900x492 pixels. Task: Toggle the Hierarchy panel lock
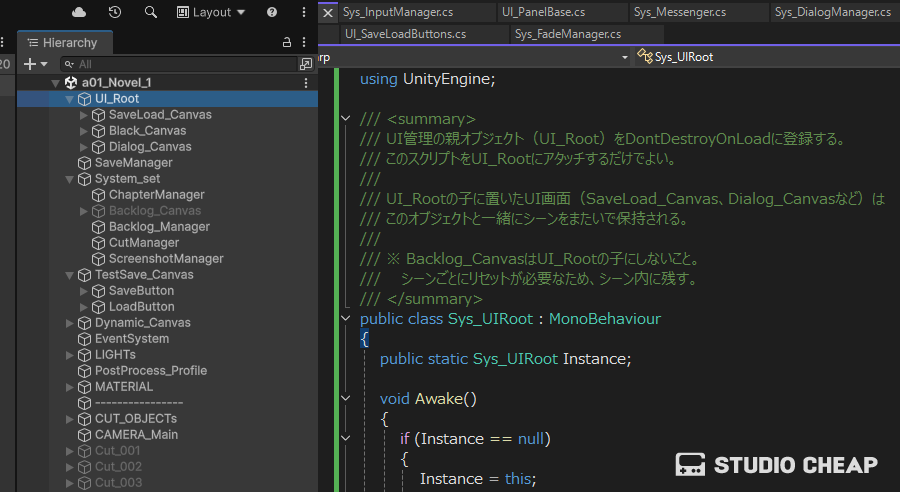point(287,42)
